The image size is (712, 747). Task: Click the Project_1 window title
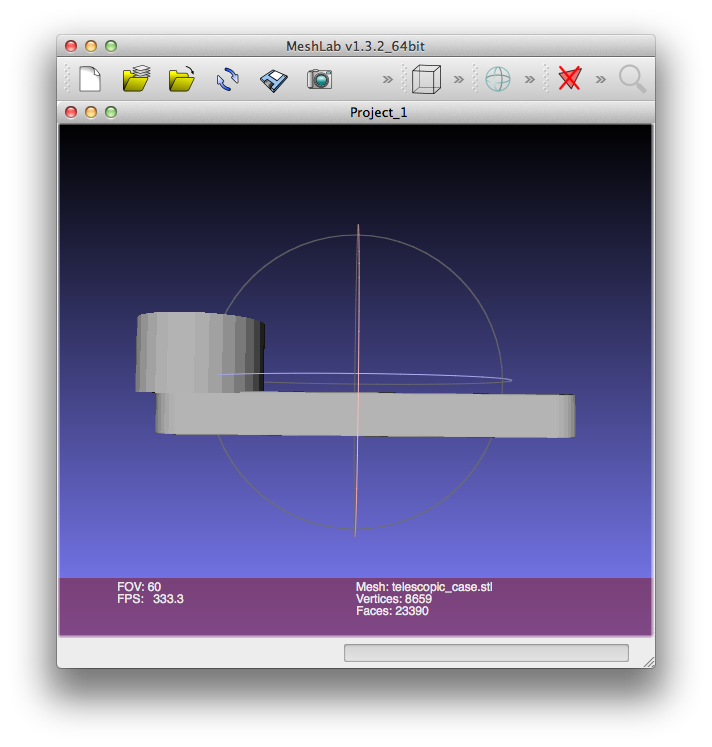378,112
